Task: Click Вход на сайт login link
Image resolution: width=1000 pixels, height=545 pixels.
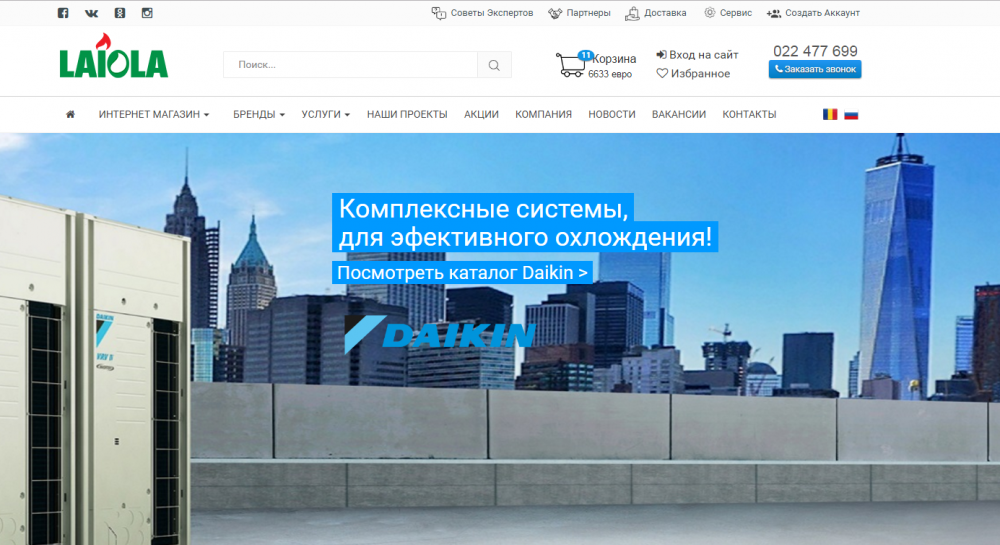Action: pos(697,55)
